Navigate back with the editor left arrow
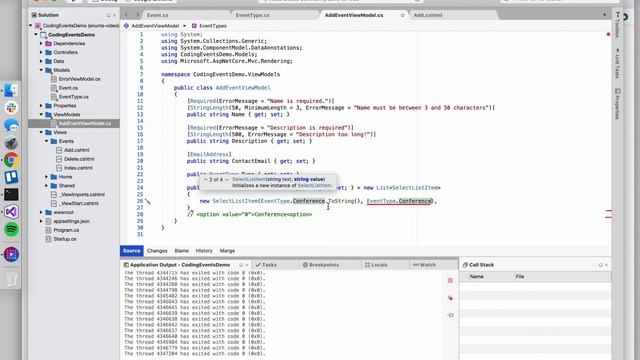The image size is (640, 360). pos(127,15)
